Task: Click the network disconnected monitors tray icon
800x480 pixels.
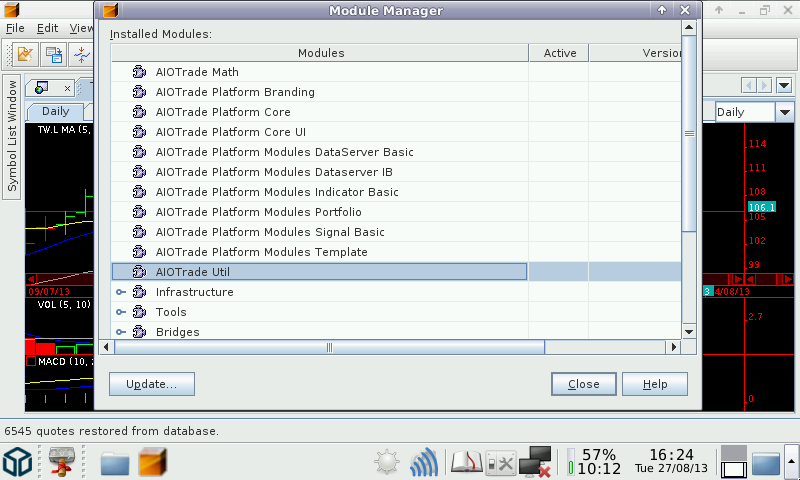Action: [x=535, y=462]
